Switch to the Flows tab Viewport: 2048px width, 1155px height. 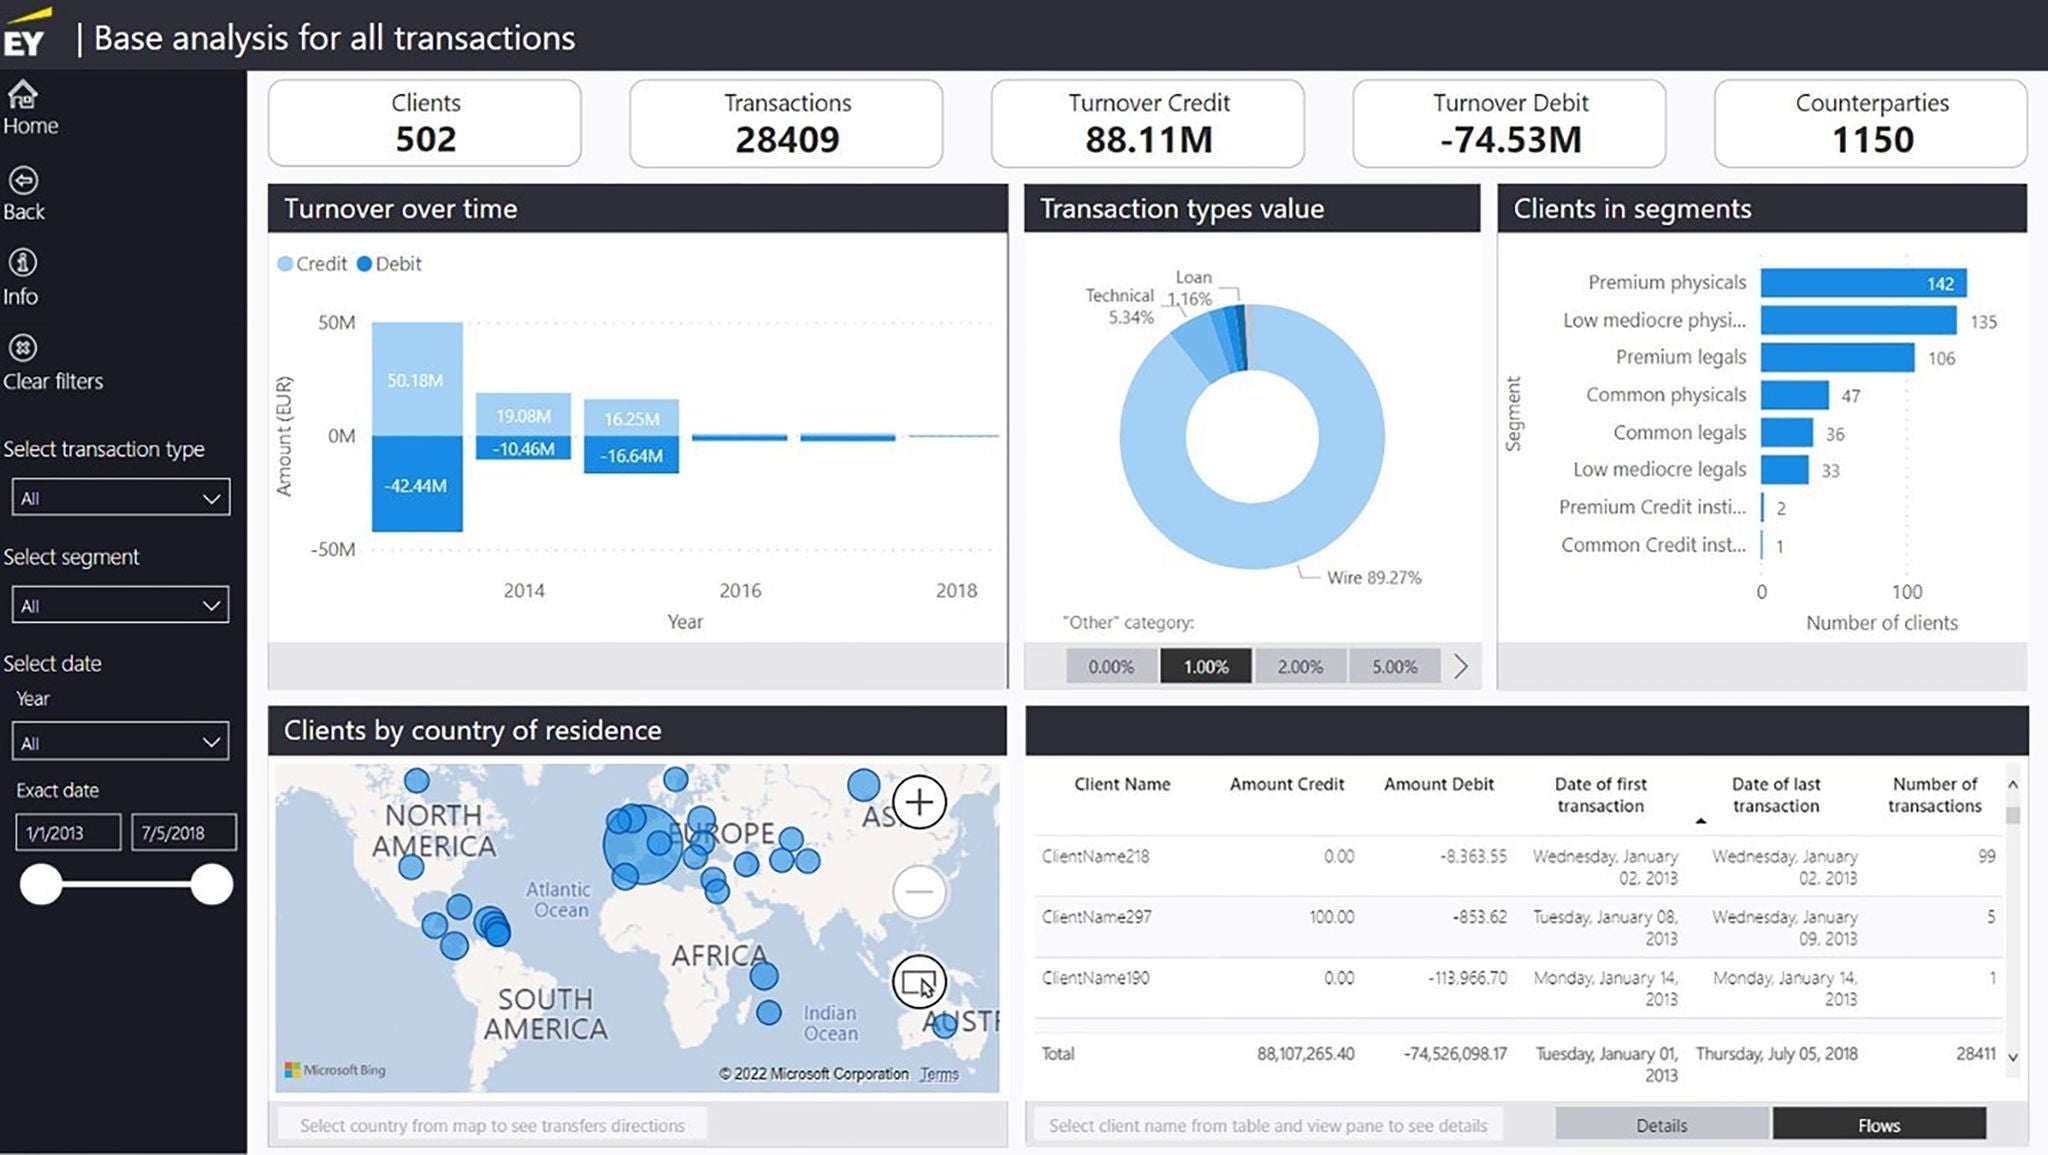1878,1125
